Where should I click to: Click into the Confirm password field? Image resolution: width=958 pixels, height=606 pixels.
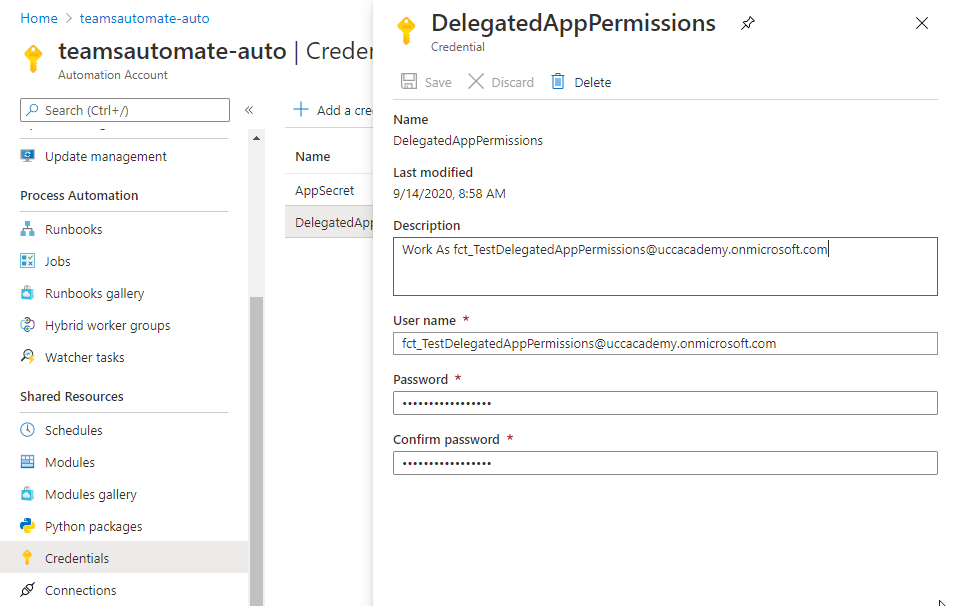point(665,462)
